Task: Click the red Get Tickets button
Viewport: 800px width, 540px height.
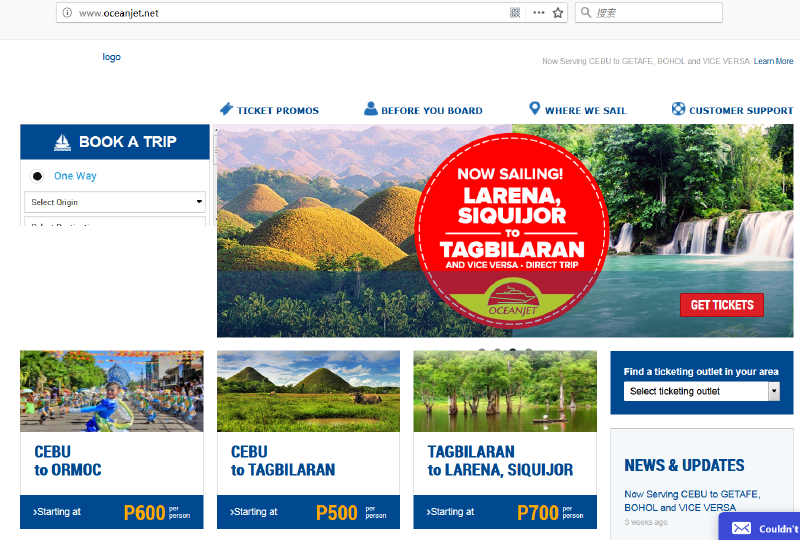Action: click(x=721, y=305)
